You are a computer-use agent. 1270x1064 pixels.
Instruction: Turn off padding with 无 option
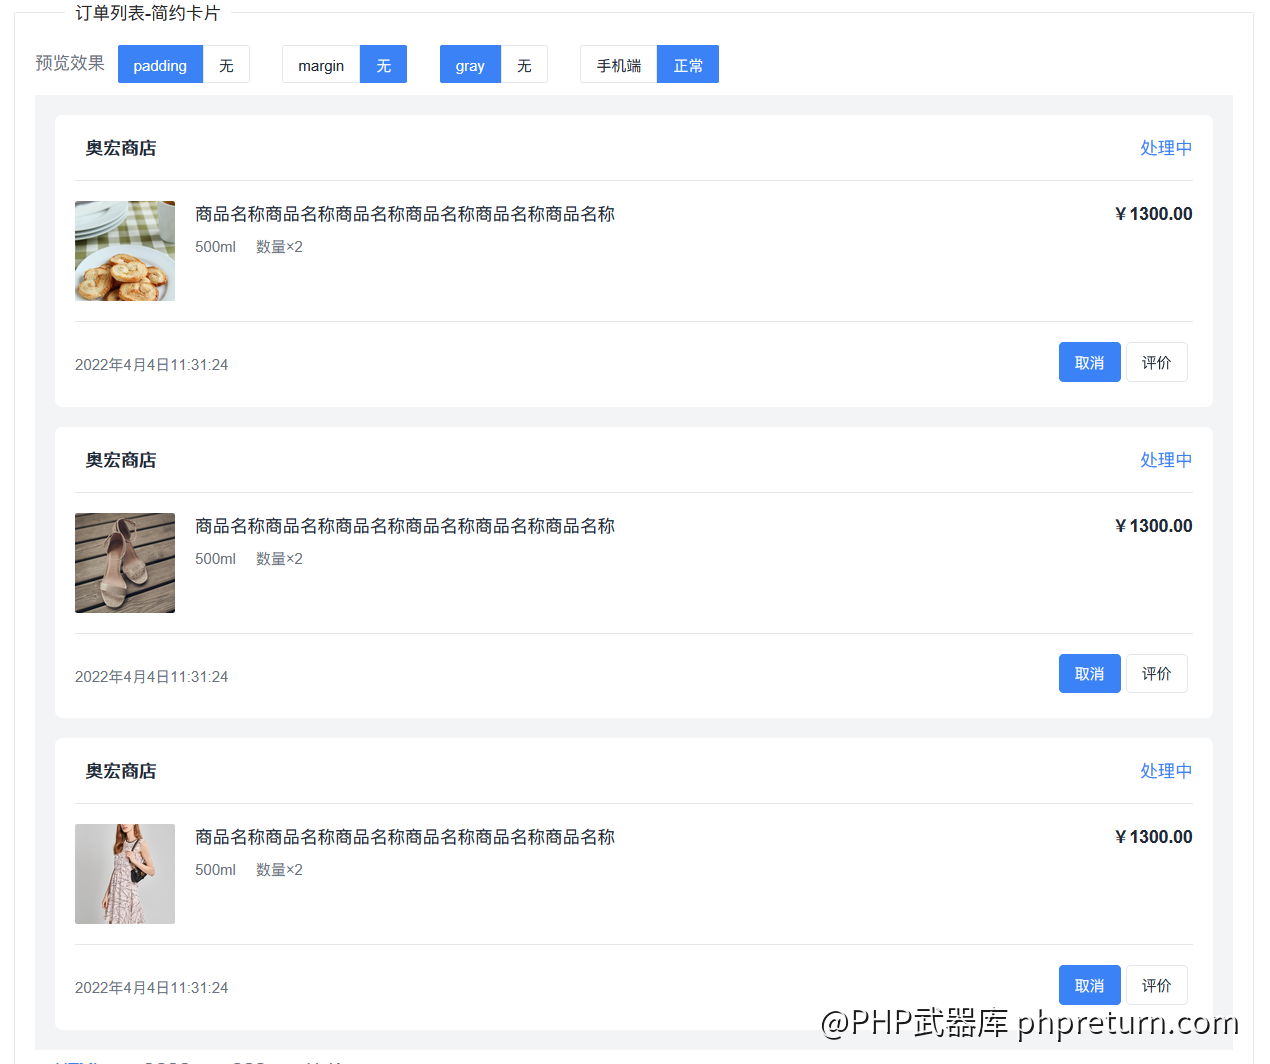pyautogui.click(x=226, y=65)
